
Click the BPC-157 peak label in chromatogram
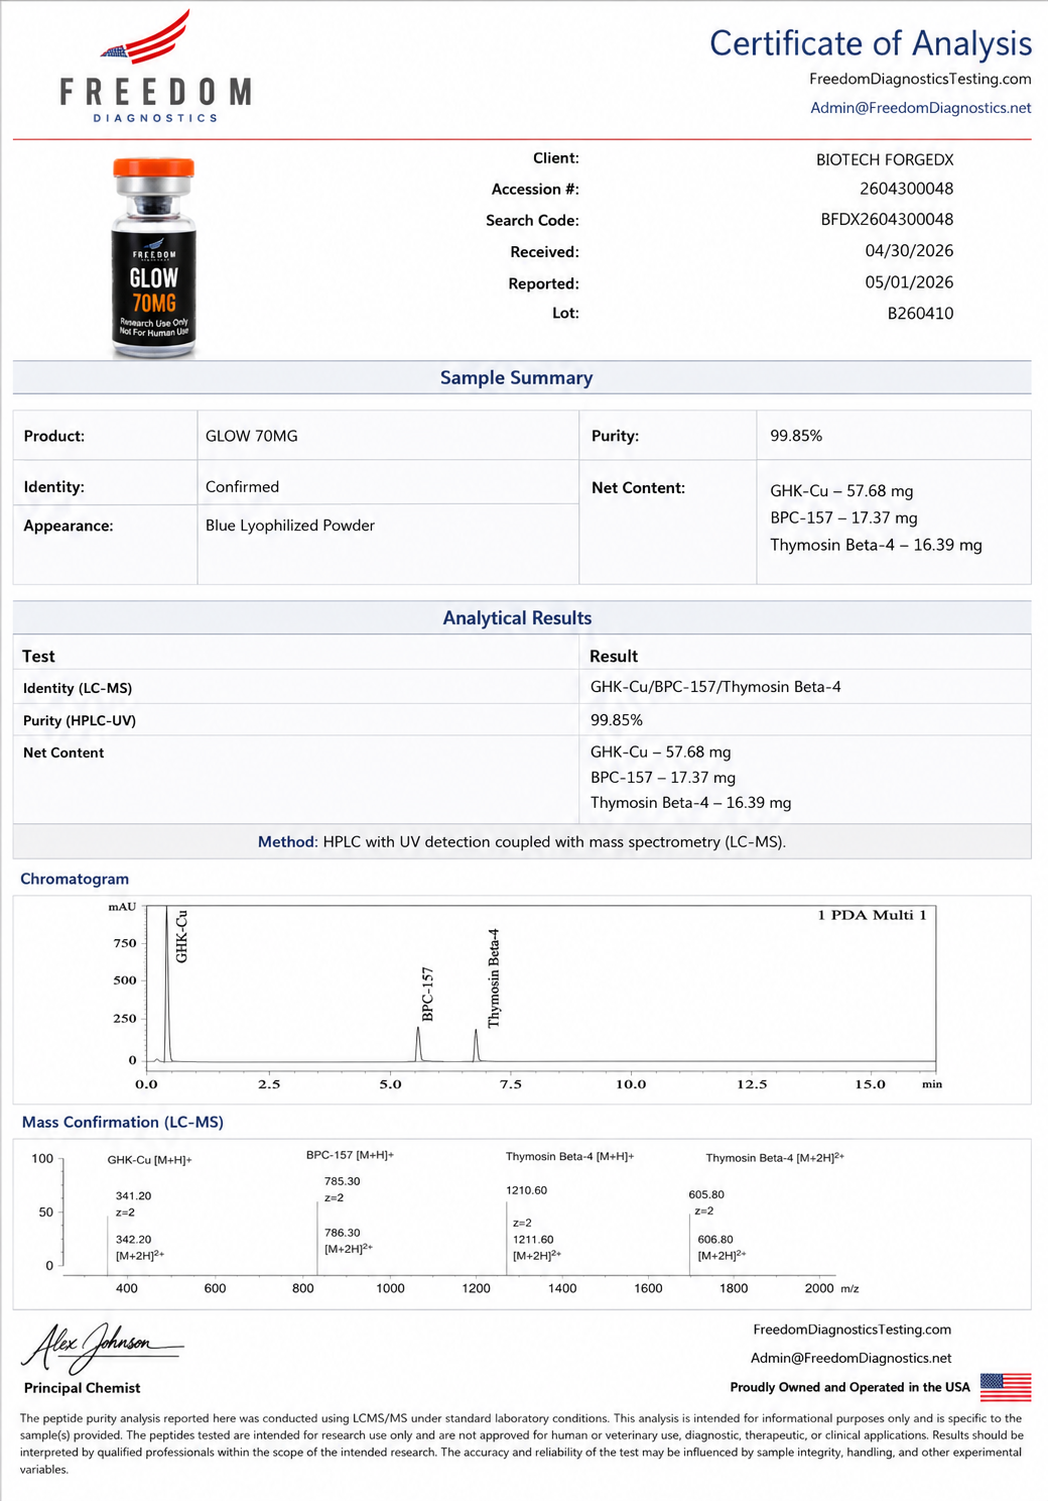pos(428,994)
